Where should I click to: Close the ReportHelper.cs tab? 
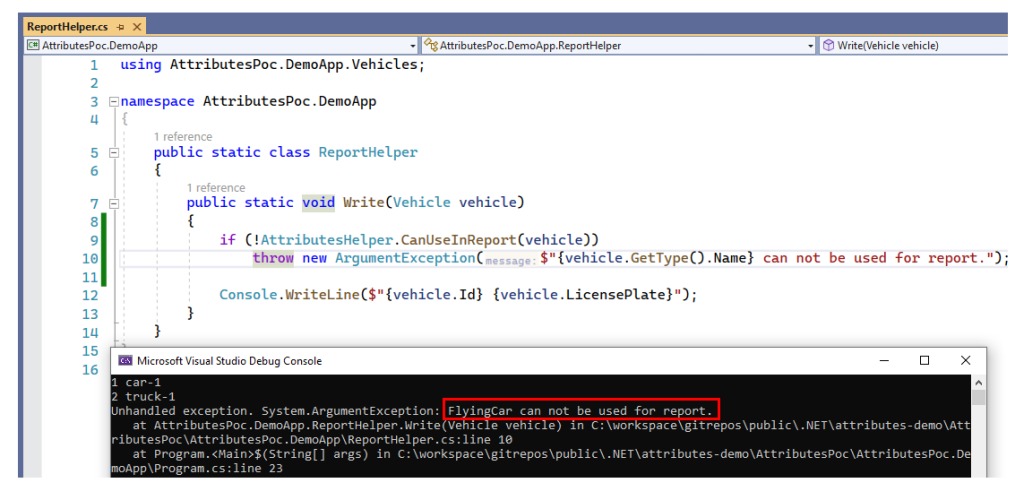coord(137,27)
